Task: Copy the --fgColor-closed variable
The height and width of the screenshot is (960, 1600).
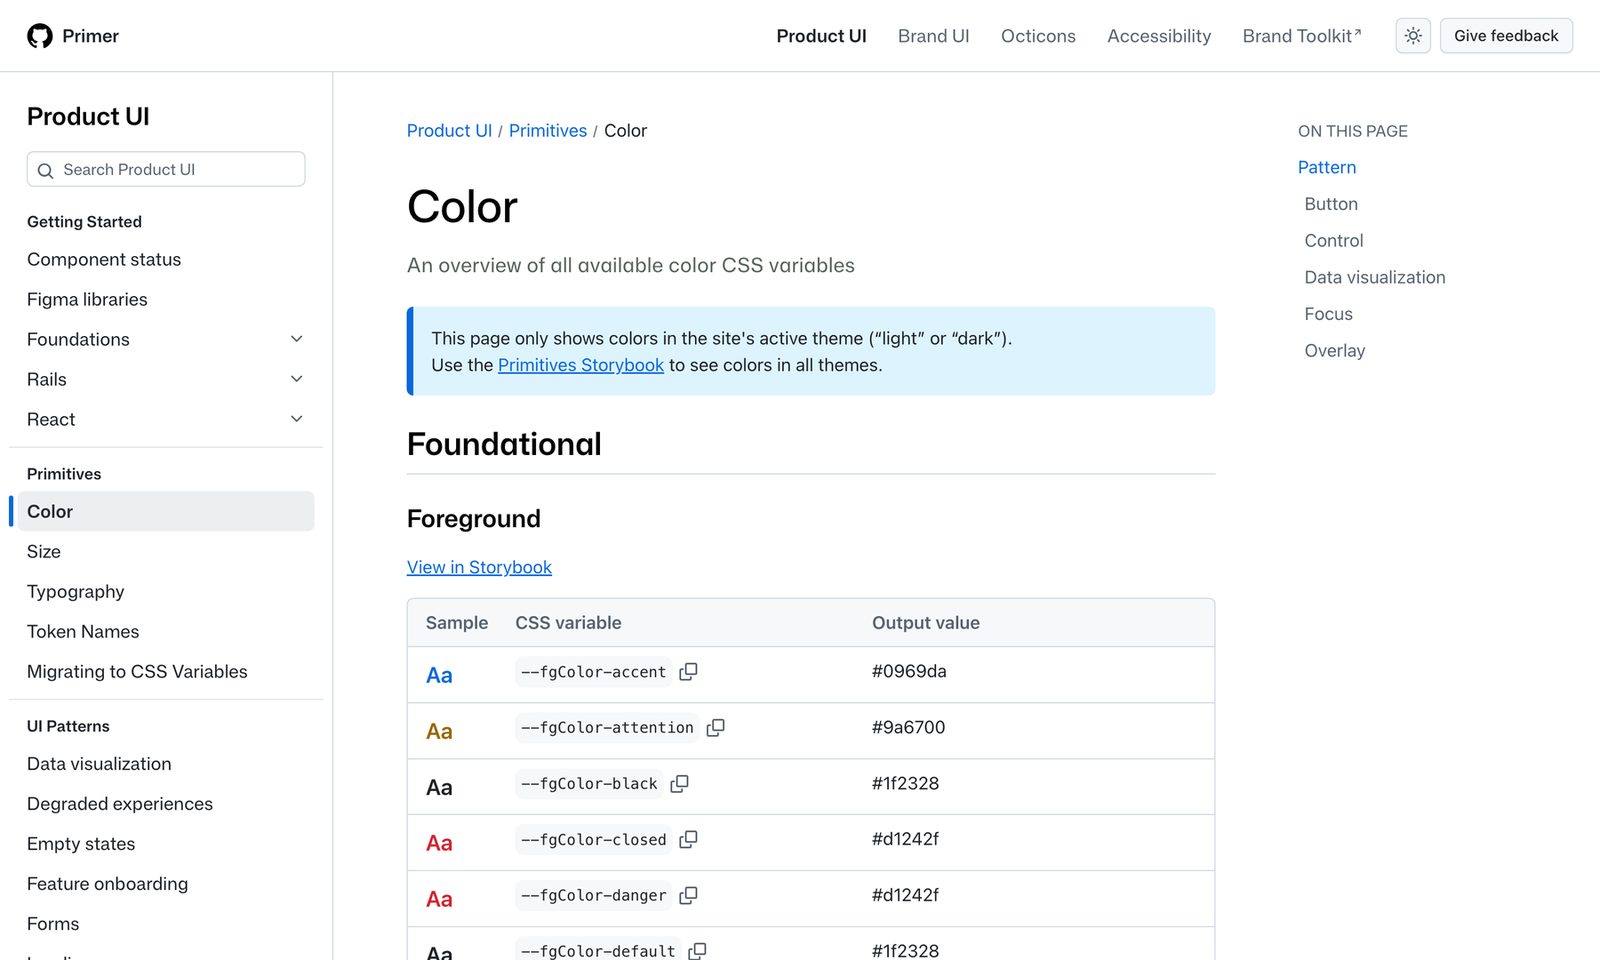Action: point(688,840)
